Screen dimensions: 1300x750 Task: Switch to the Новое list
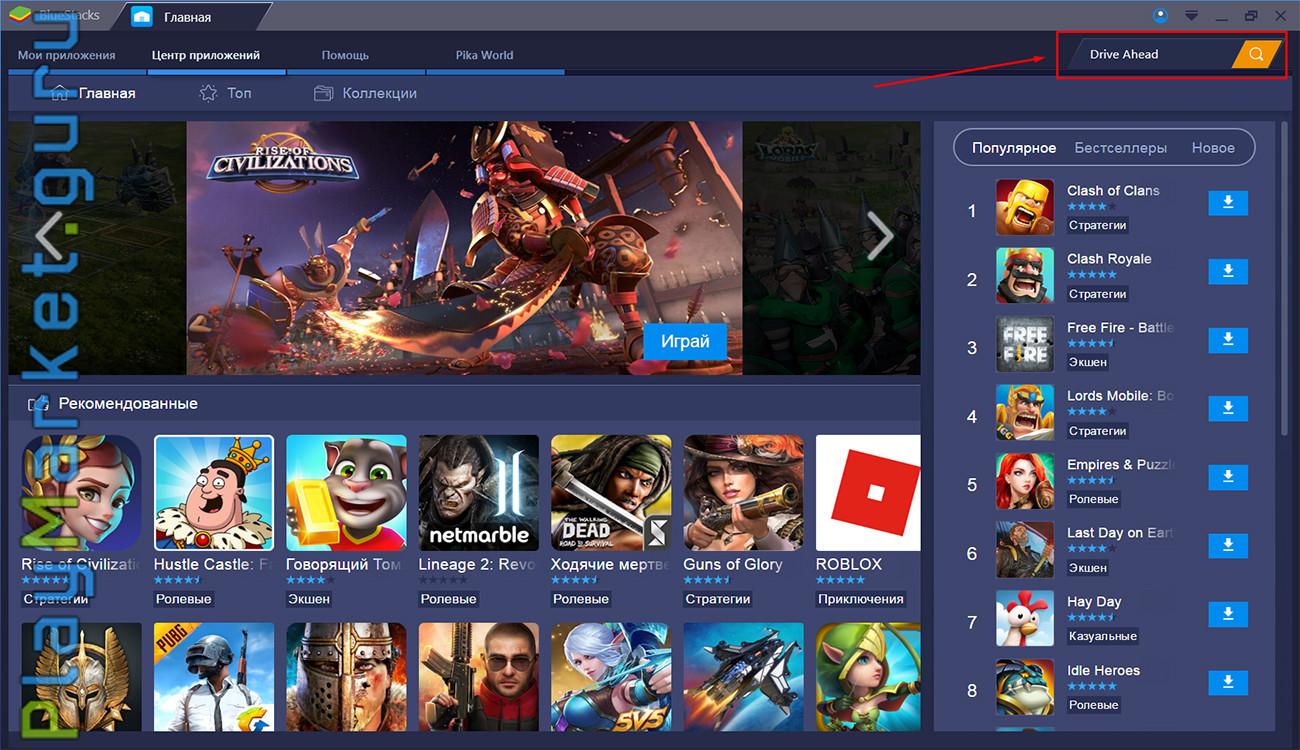pyautogui.click(x=1213, y=148)
